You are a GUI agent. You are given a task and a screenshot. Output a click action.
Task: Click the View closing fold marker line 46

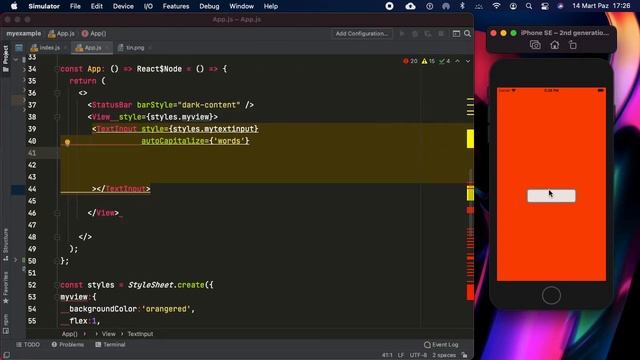57,213
